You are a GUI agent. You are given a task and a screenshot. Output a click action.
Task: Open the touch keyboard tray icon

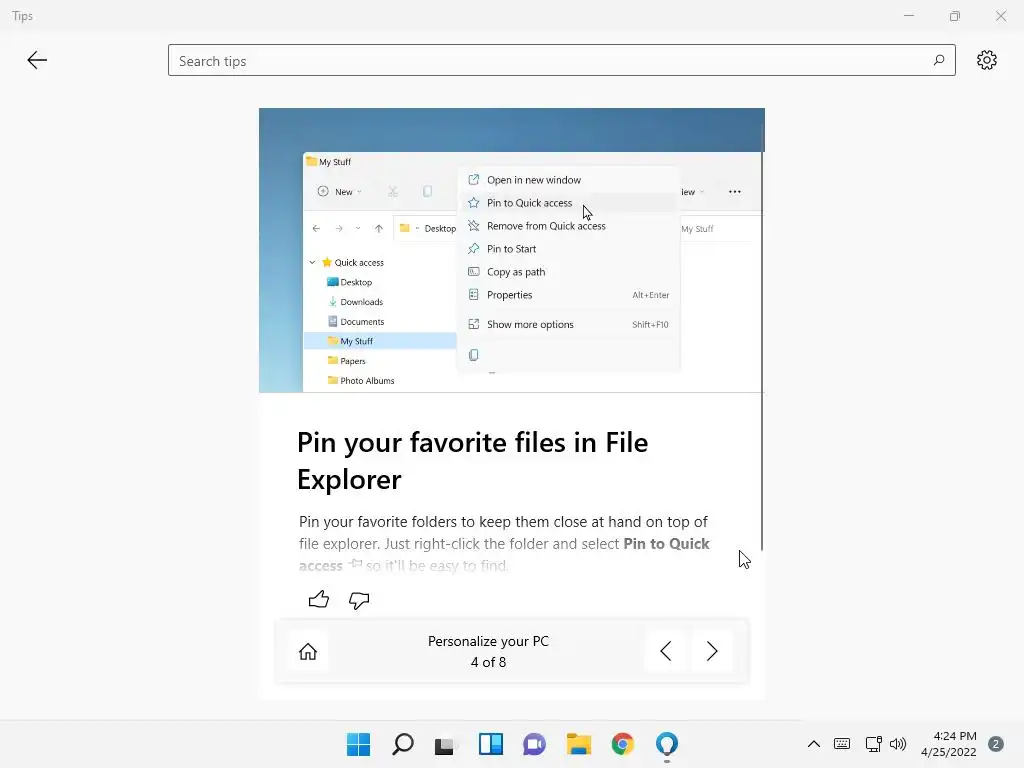842,744
